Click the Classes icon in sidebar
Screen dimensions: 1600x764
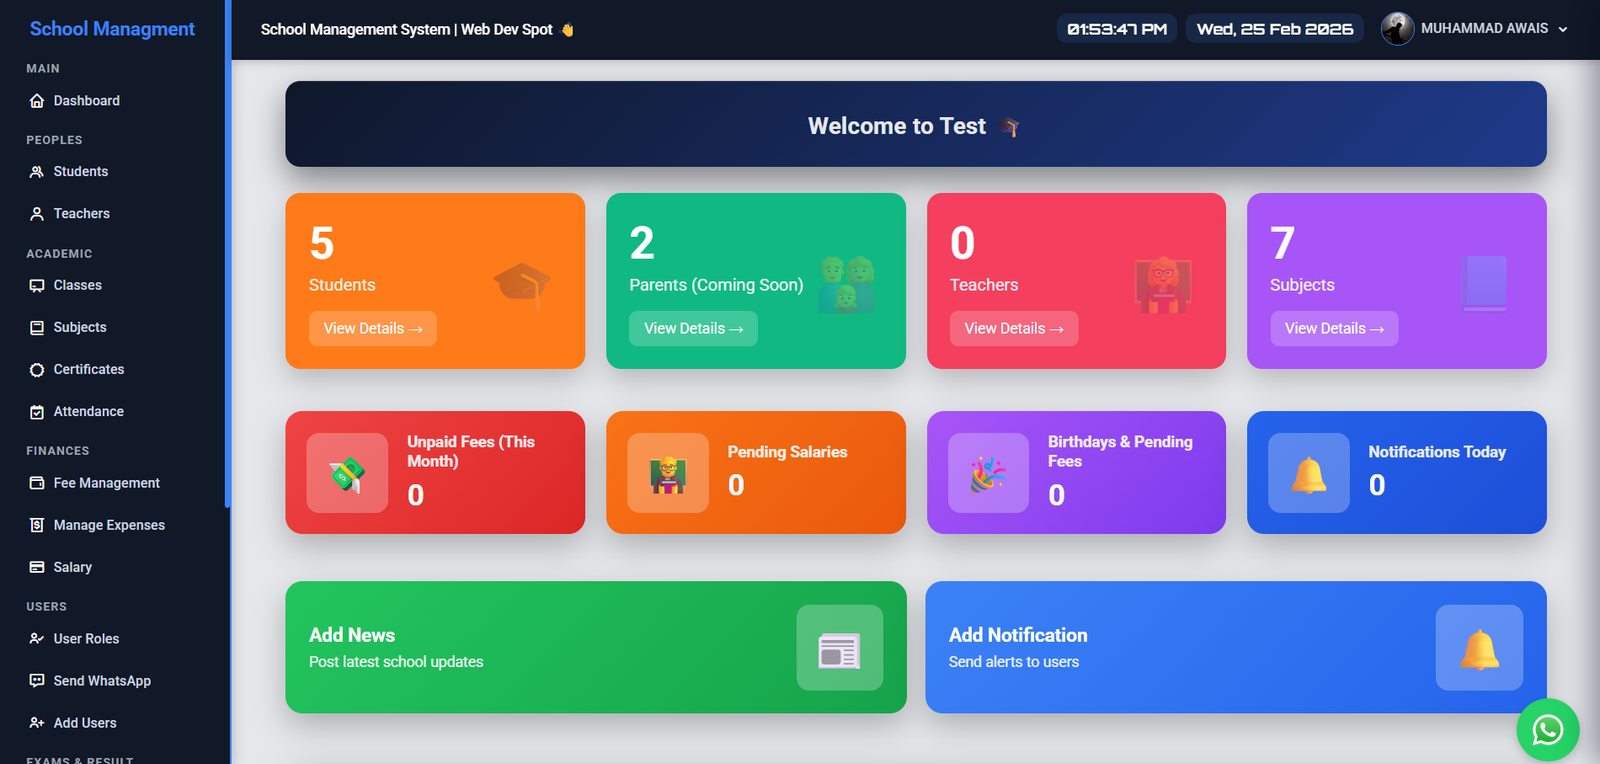(37, 286)
